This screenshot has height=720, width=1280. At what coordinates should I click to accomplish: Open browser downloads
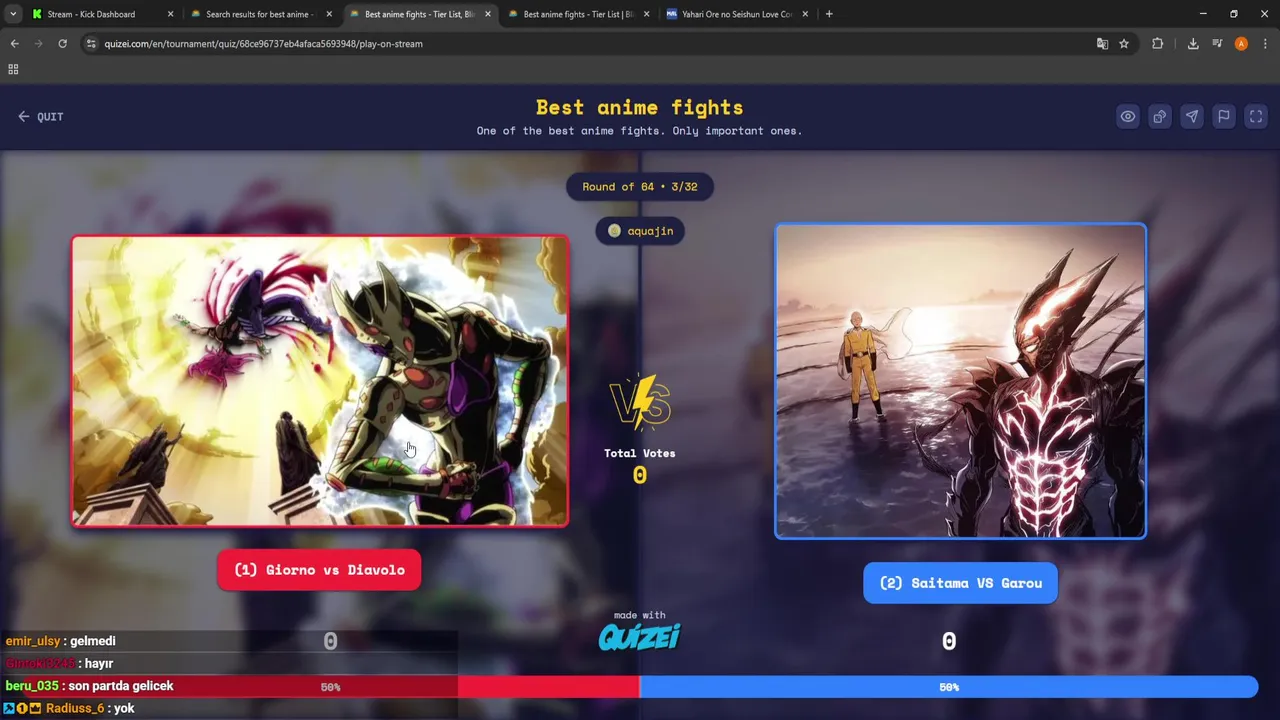1193,44
